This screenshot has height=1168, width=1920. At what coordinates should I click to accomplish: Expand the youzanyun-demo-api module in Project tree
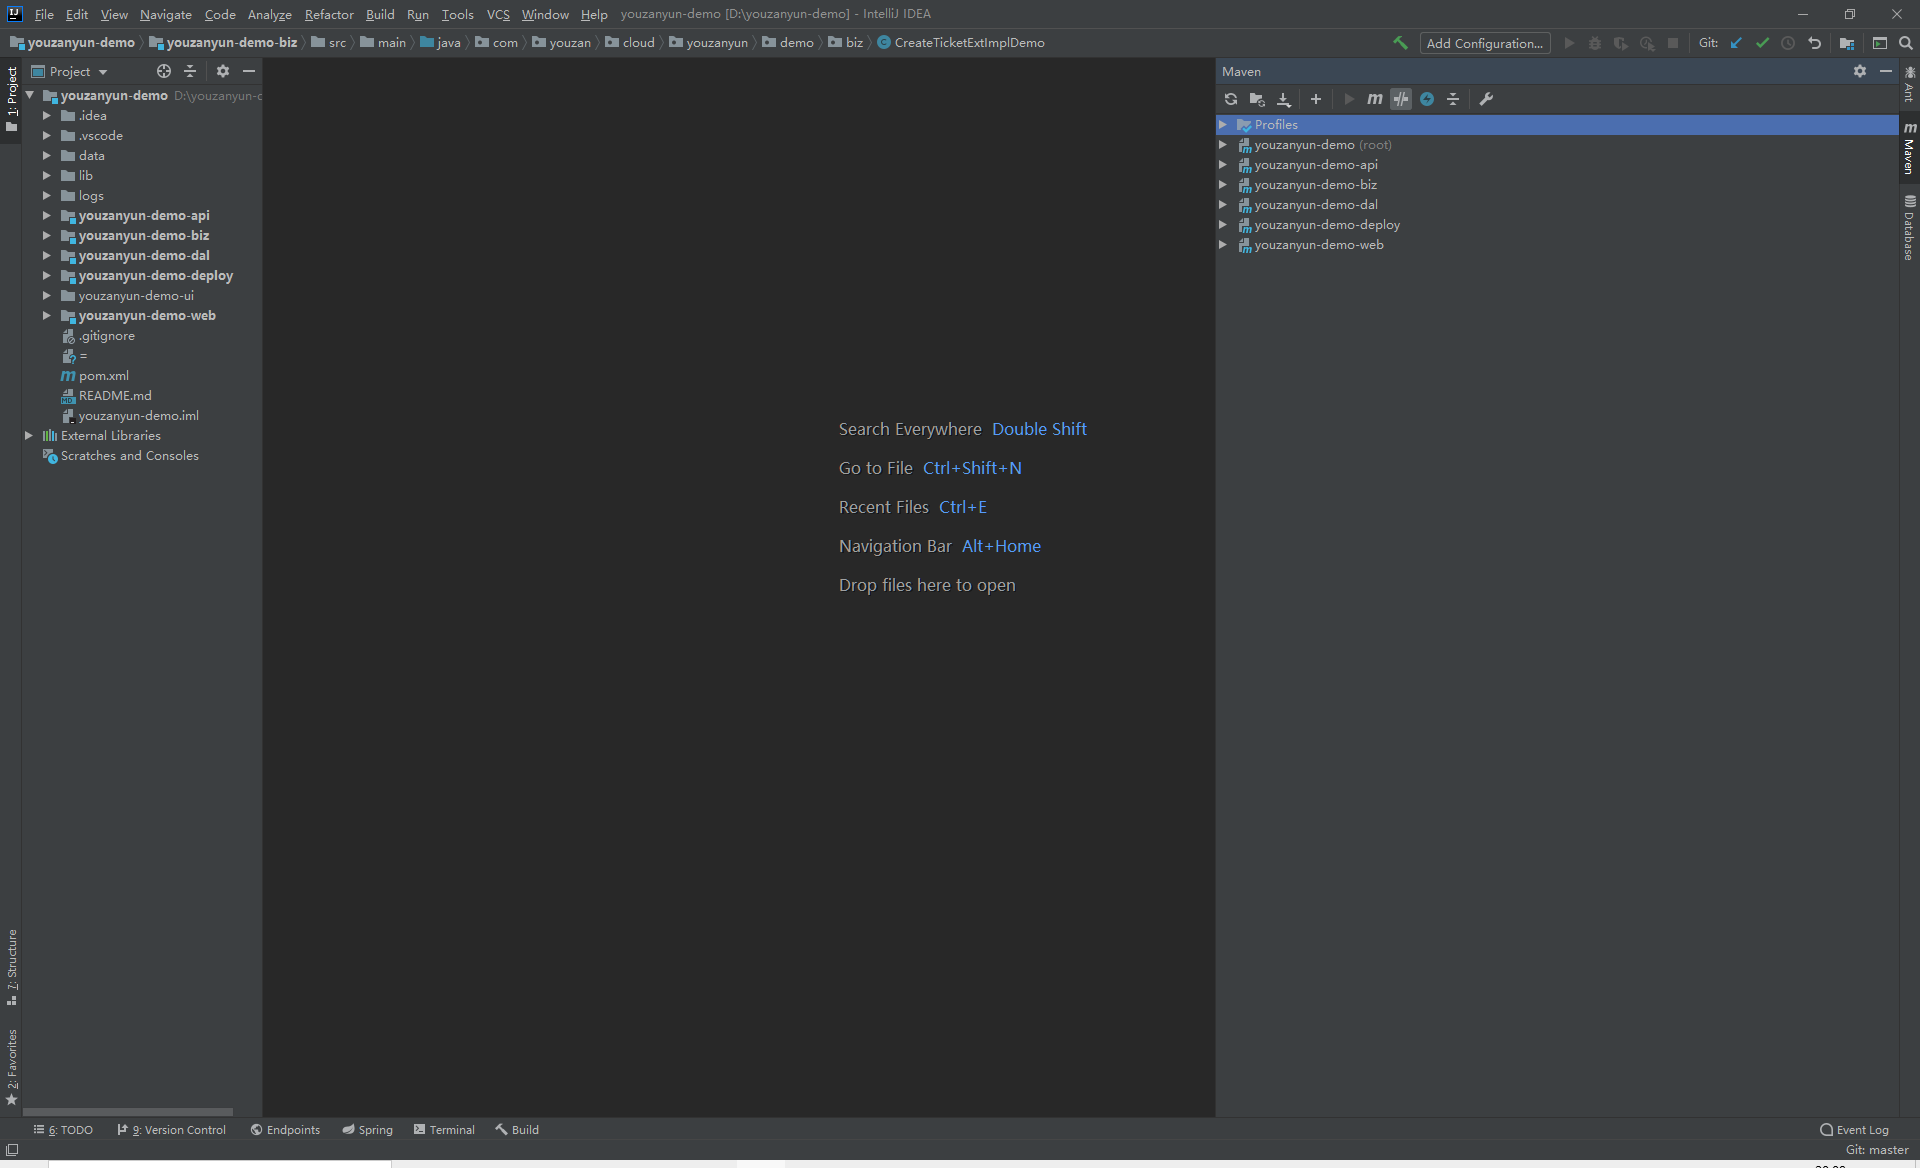coord(47,216)
